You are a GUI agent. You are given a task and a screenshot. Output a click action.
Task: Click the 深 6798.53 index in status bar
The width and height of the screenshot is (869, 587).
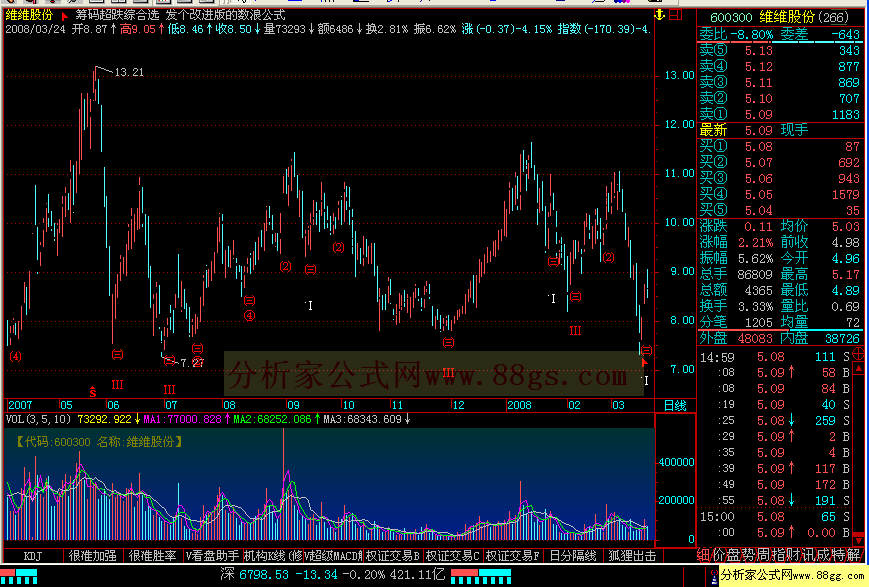[254, 575]
